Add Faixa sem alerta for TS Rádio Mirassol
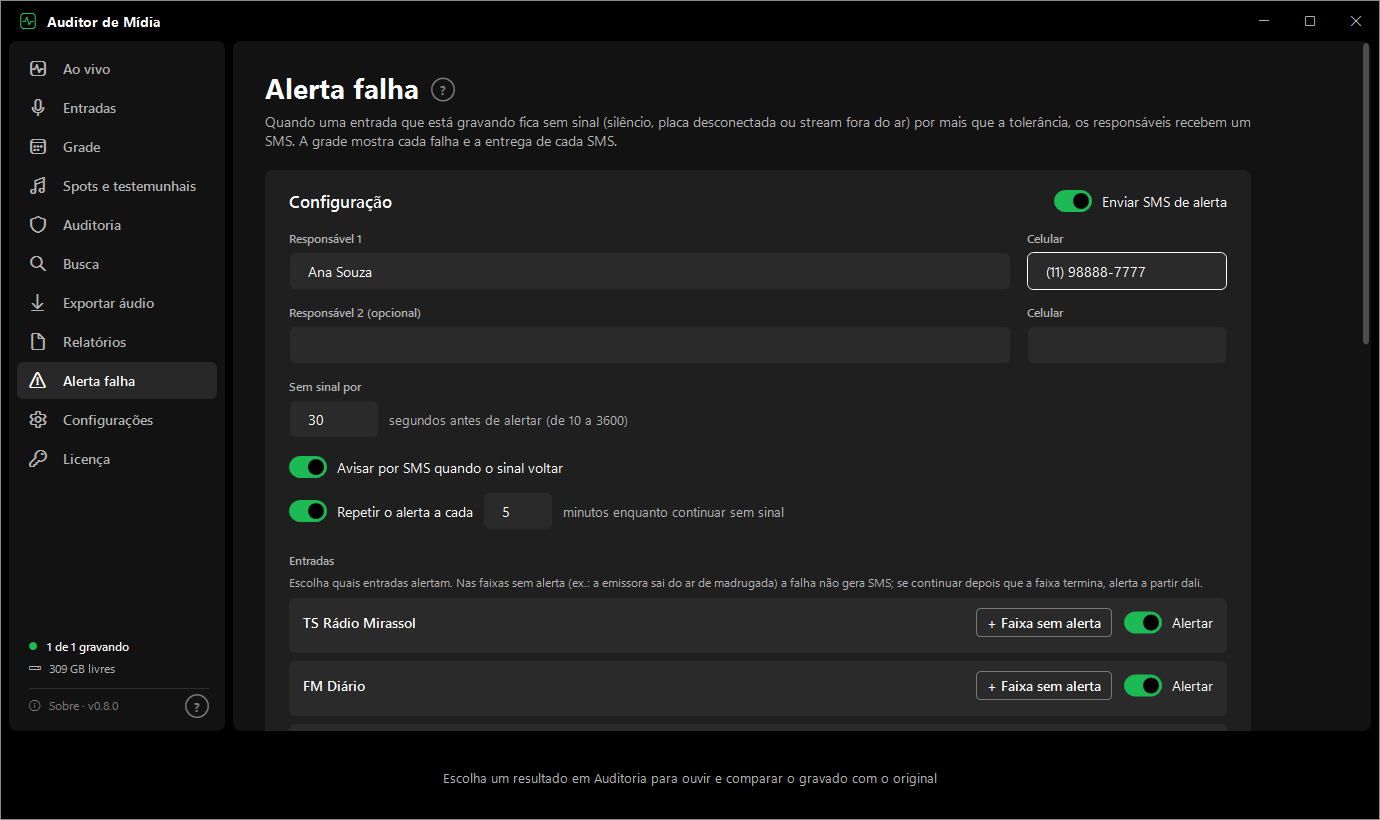Screen dimensions: 1380x820 click(x=1044, y=623)
